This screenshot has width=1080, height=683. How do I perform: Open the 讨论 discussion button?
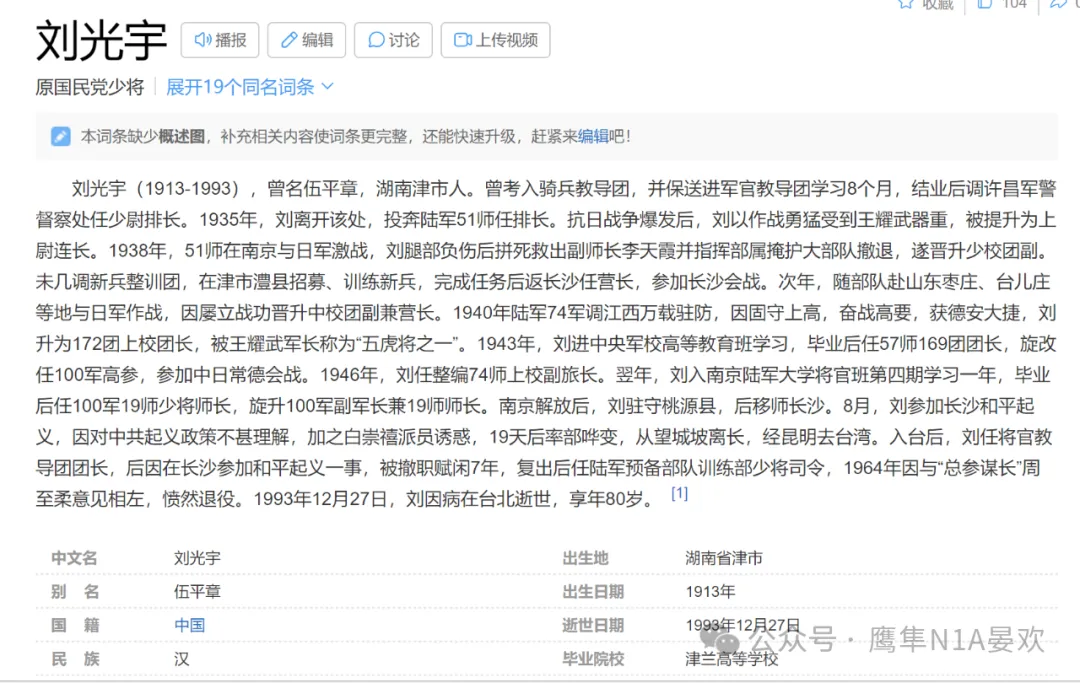click(393, 40)
